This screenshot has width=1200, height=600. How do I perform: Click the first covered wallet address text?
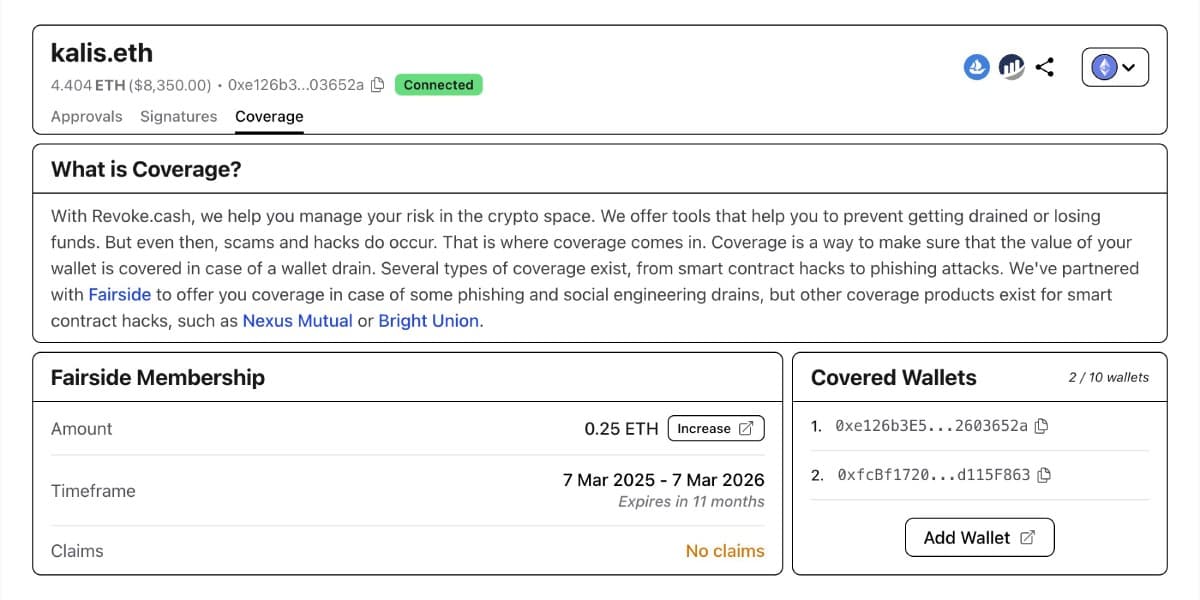coord(930,426)
